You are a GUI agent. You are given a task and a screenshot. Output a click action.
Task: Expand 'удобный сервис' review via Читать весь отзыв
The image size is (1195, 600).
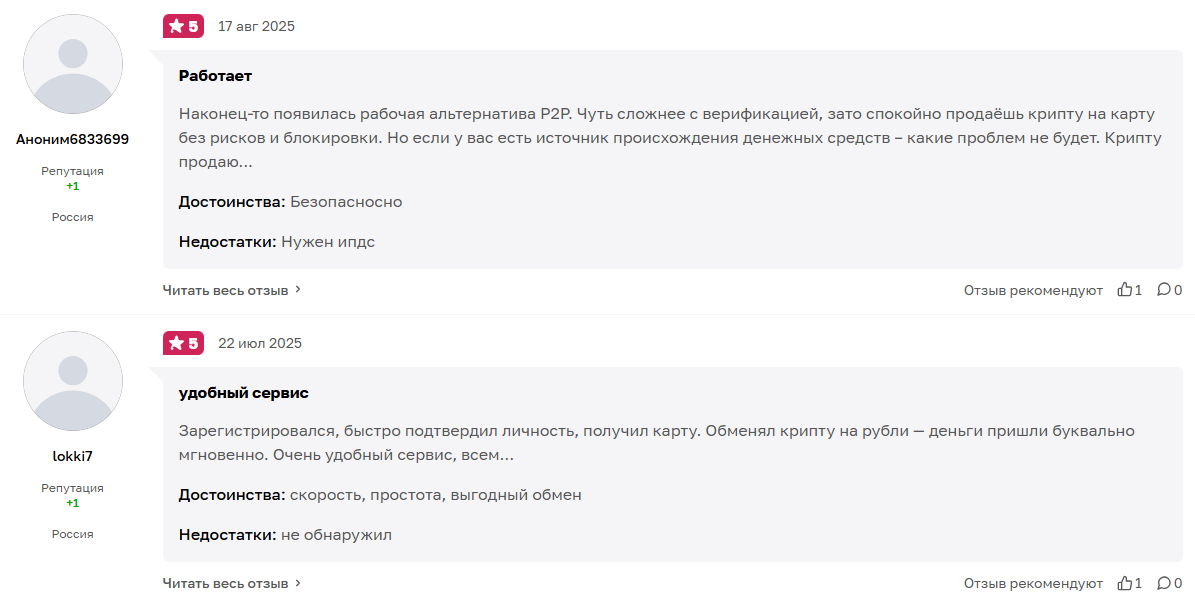point(232,583)
